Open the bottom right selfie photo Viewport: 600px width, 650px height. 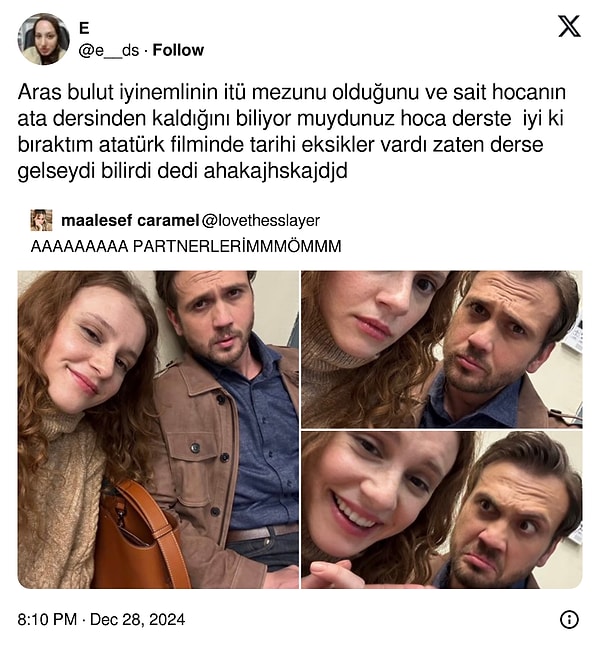click(x=442, y=509)
